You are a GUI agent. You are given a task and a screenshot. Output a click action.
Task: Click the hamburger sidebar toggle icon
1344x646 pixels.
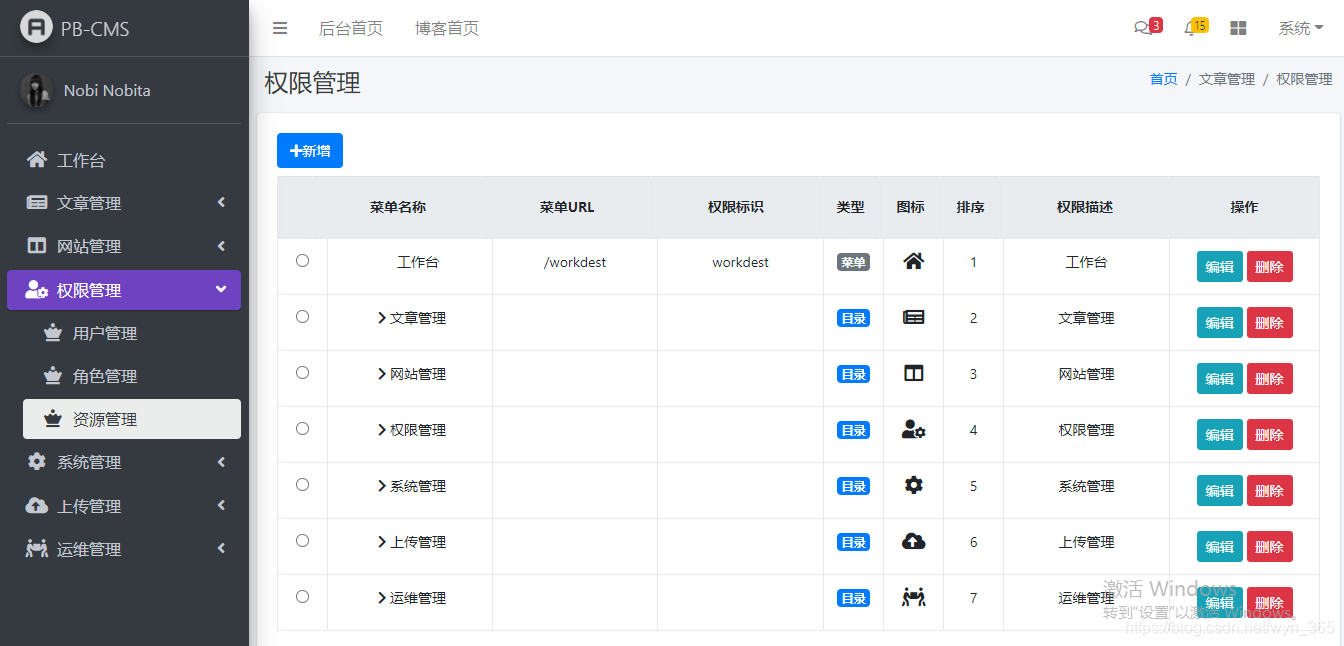point(280,28)
